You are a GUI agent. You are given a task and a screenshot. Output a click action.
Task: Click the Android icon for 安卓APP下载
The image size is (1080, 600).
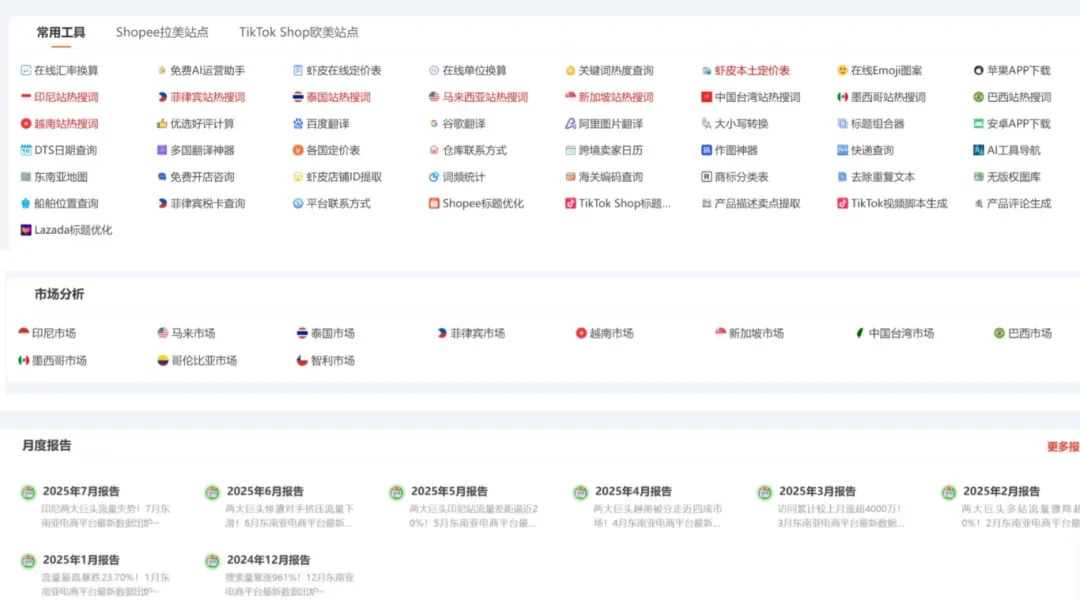point(978,124)
